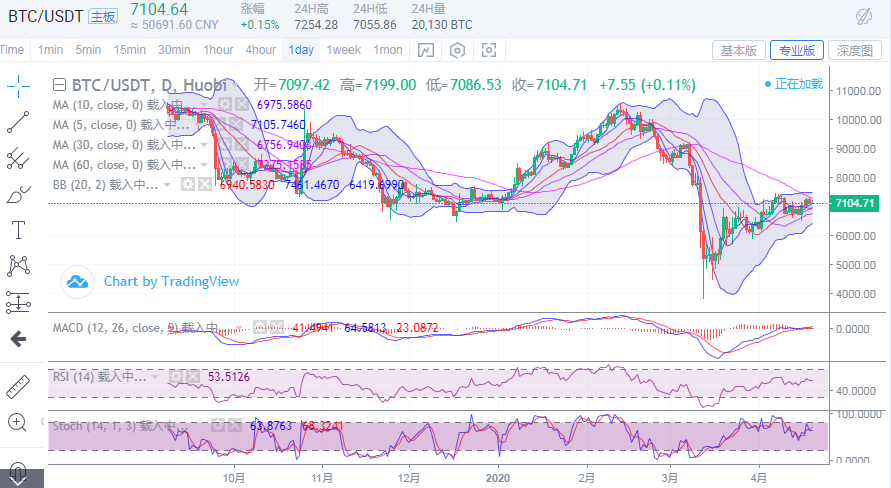Viewport: 891px width, 488px height.
Task: Expand the RSI (14) dropdown arrow
Action: point(155,377)
